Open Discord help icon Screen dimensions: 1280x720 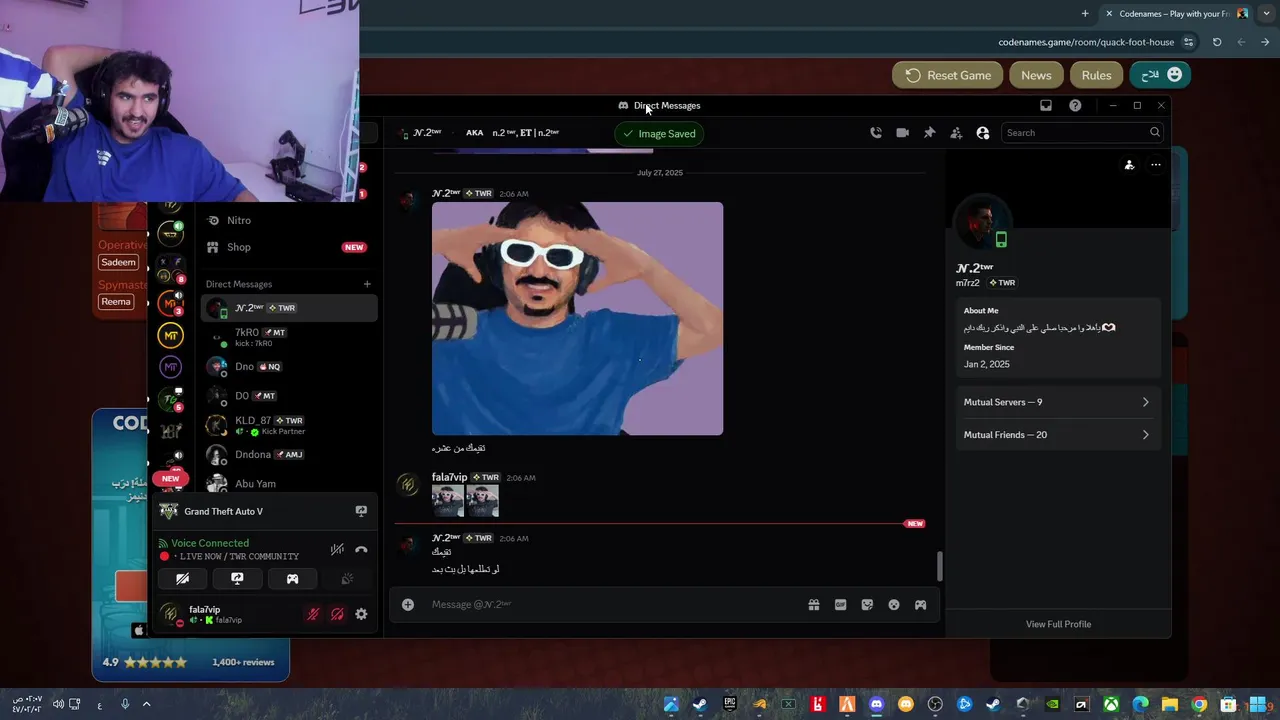1075,105
